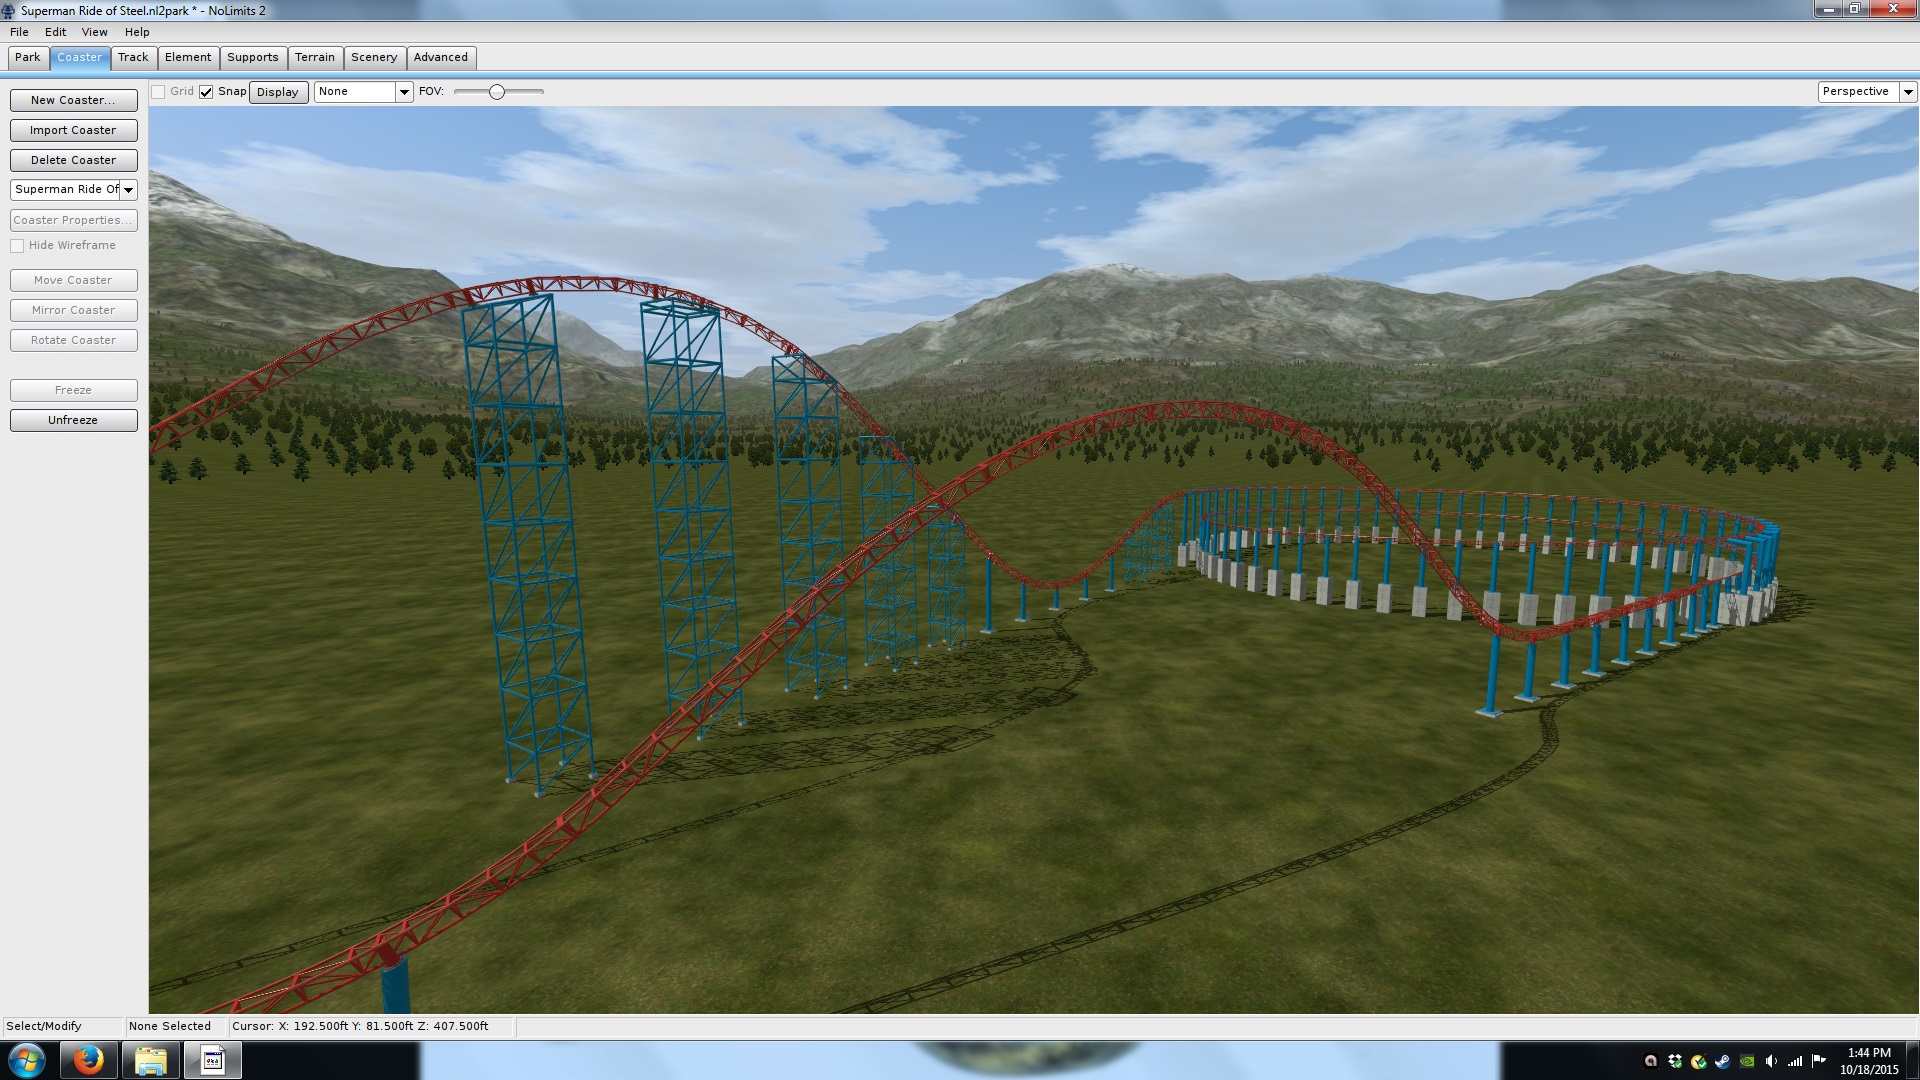Click the Action Center flag icon
1920x1080 pixels.
[x=1819, y=1060]
